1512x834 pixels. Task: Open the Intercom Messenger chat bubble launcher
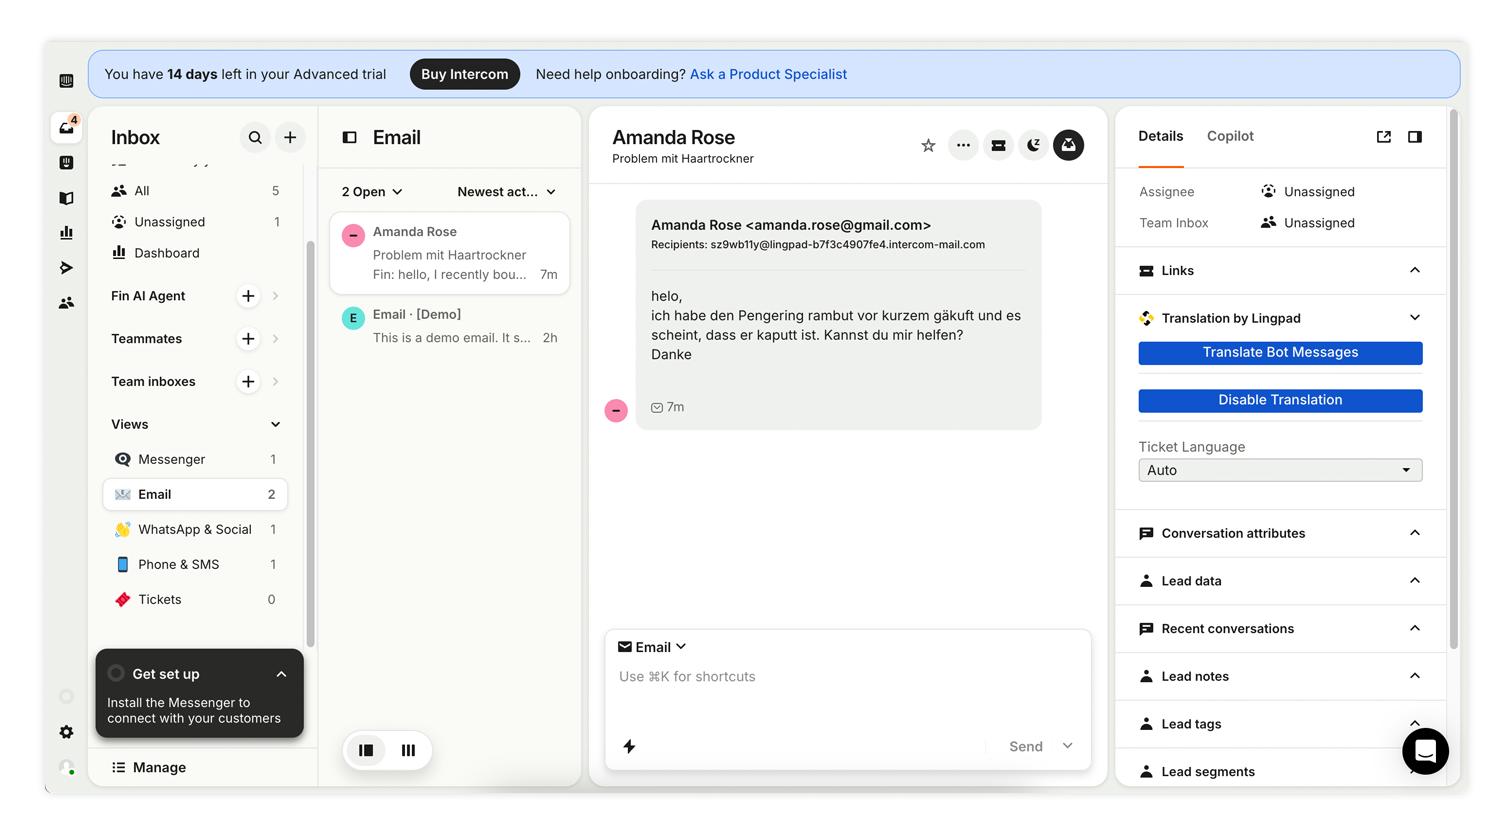tap(1425, 751)
